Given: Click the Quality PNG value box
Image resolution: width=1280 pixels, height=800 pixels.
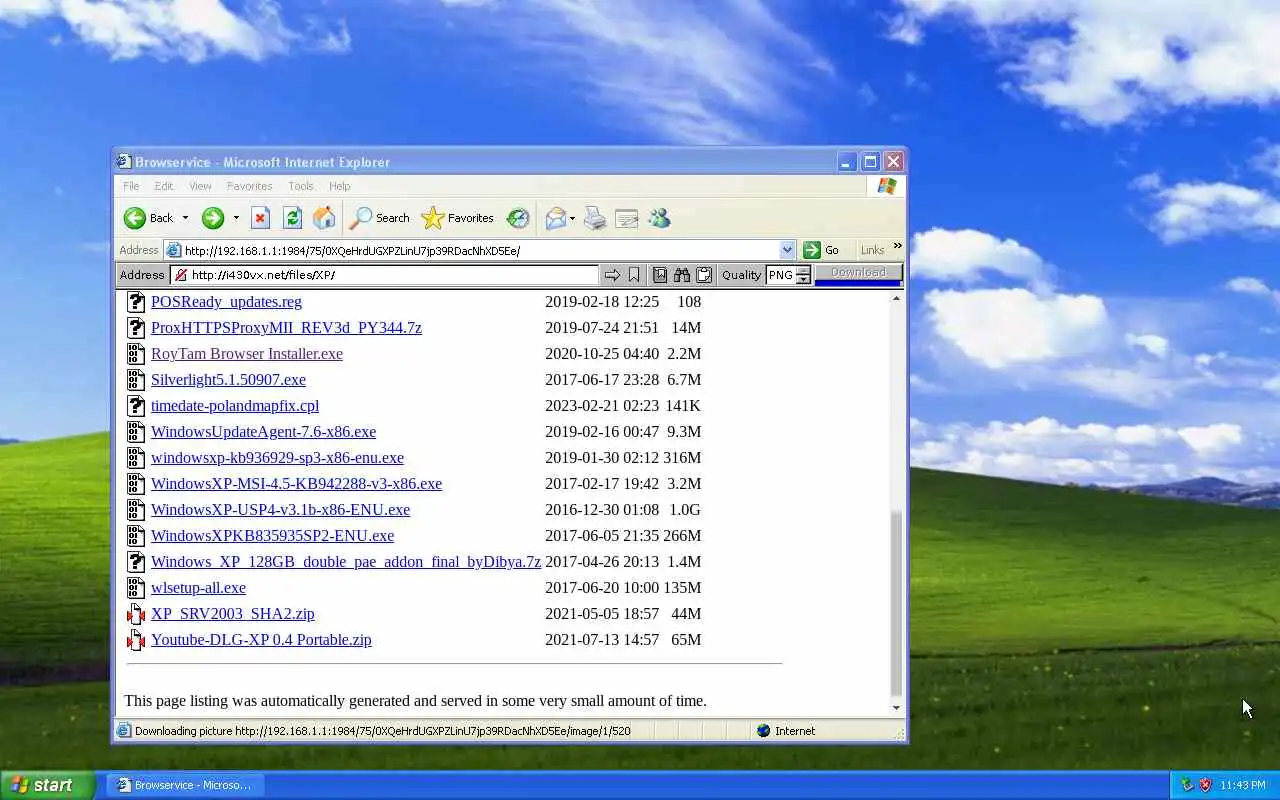Looking at the screenshot, I should (x=781, y=275).
